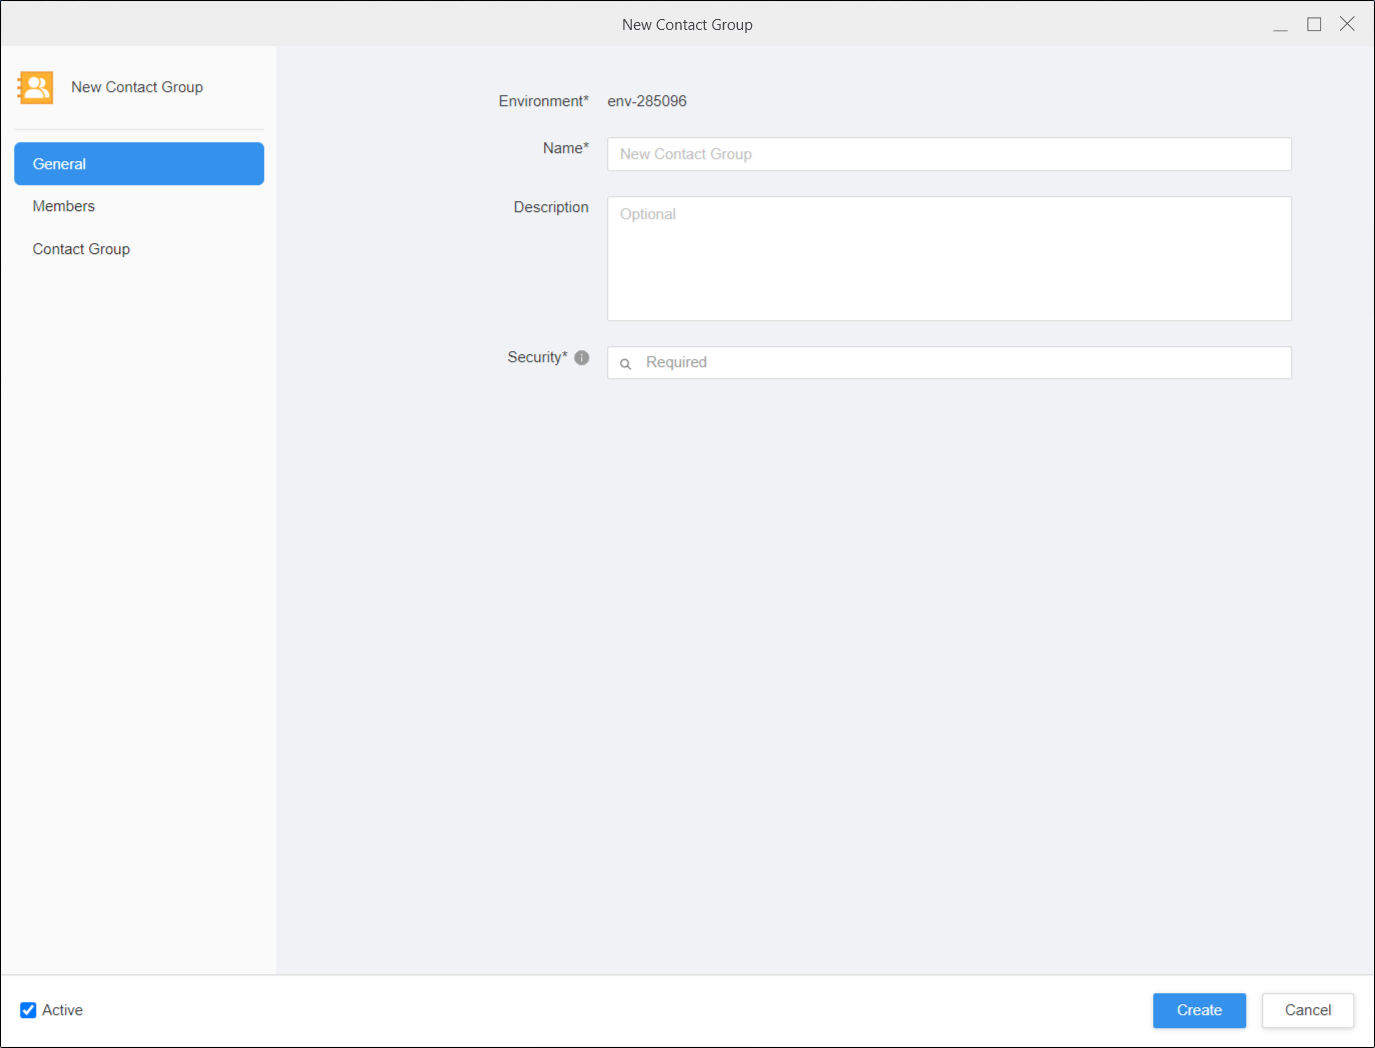Image resolution: width=1375 pixels, height=1048 pixels.
Task: Open the Contact Group tab
Action: 81,249
